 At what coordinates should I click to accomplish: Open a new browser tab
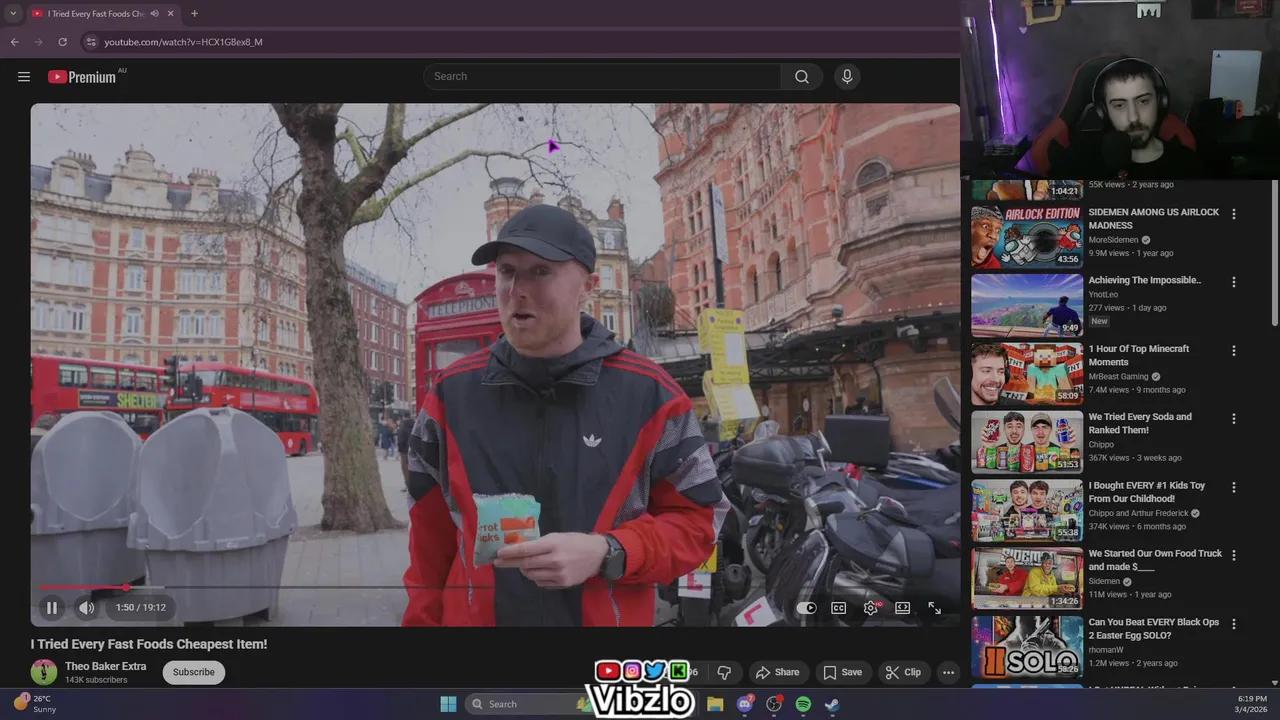point(194,14)
